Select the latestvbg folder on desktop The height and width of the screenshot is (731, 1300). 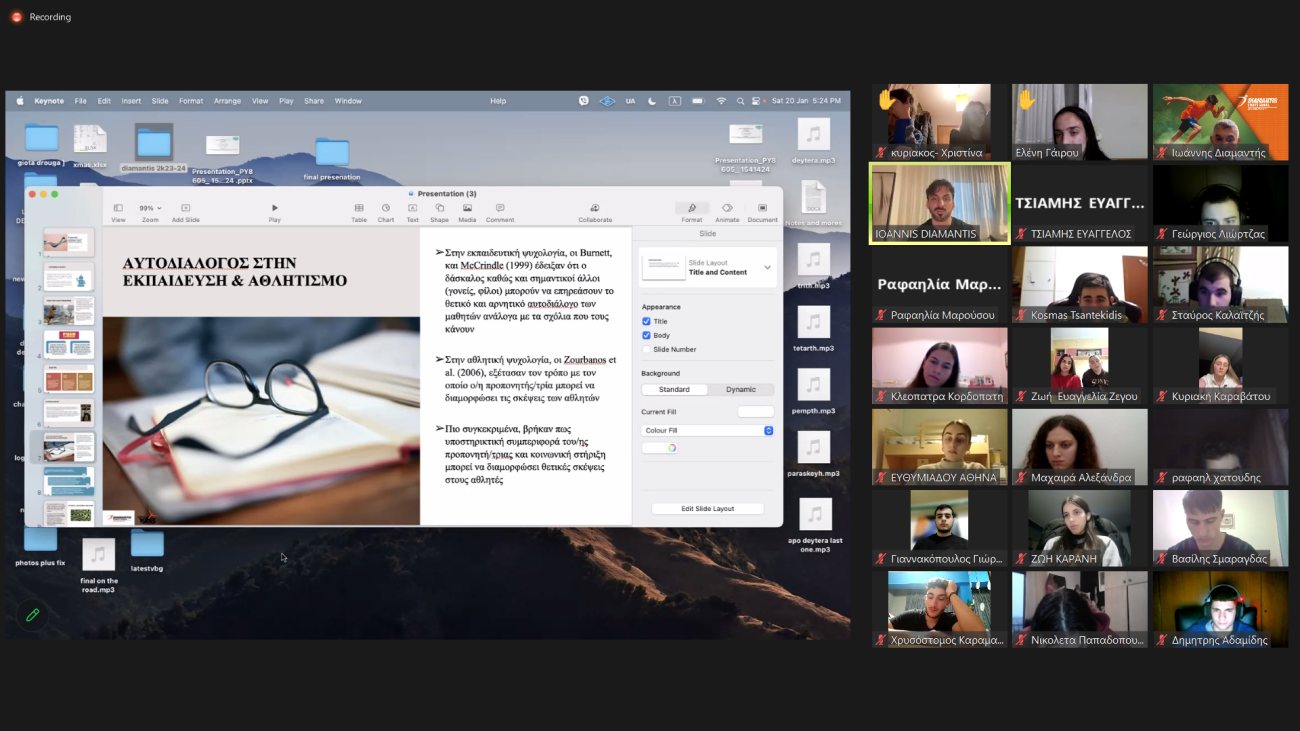tap(147, 550)
